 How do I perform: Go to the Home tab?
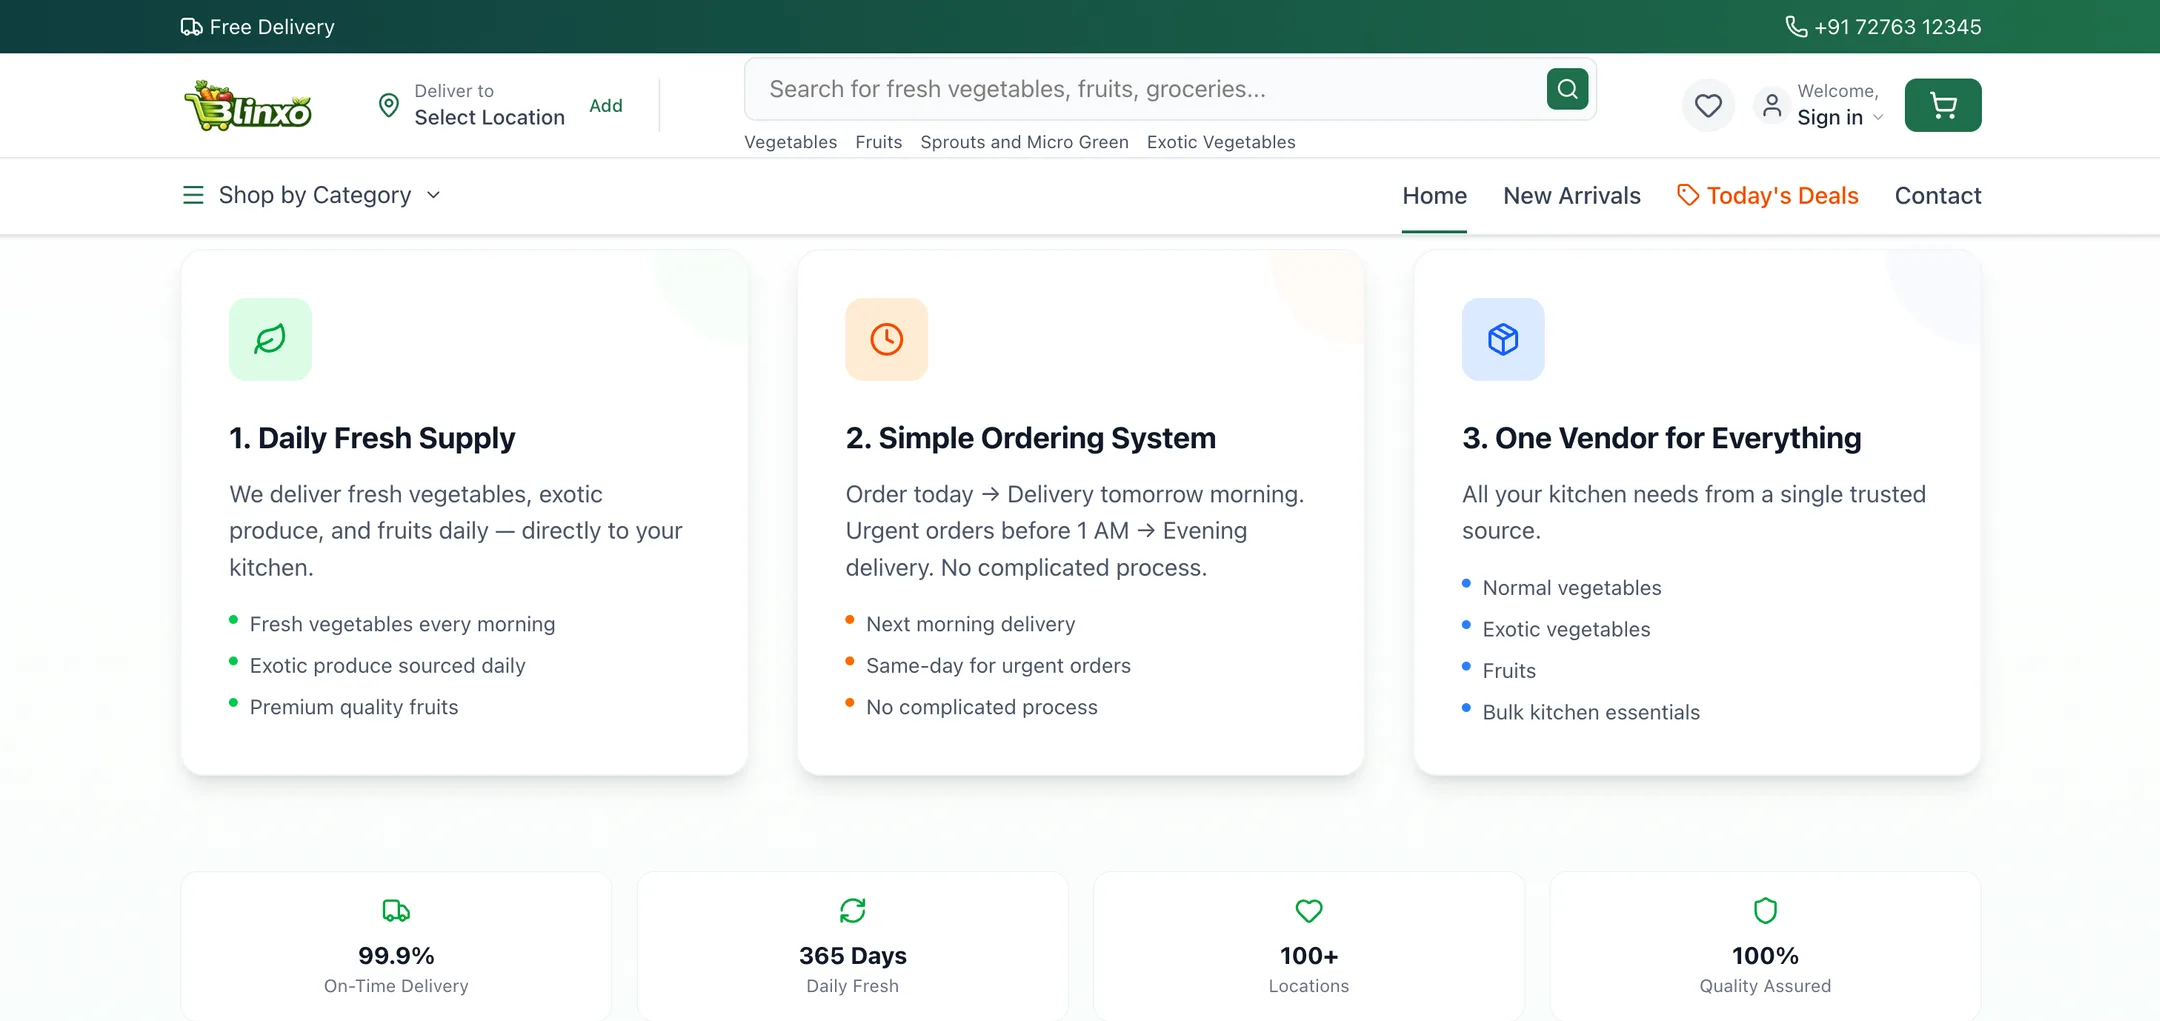click(x=1434, y=196)
